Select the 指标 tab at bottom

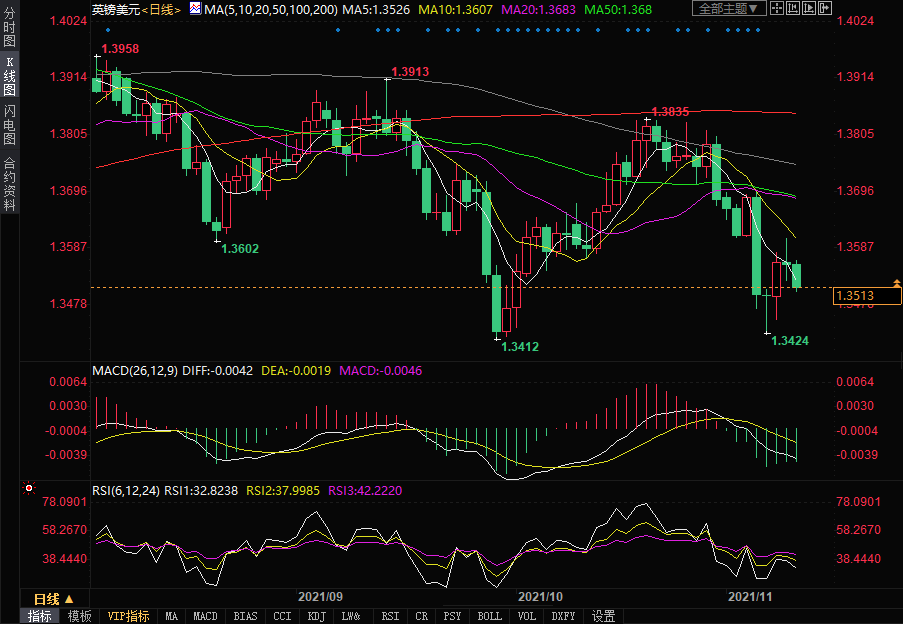point(40,616)
